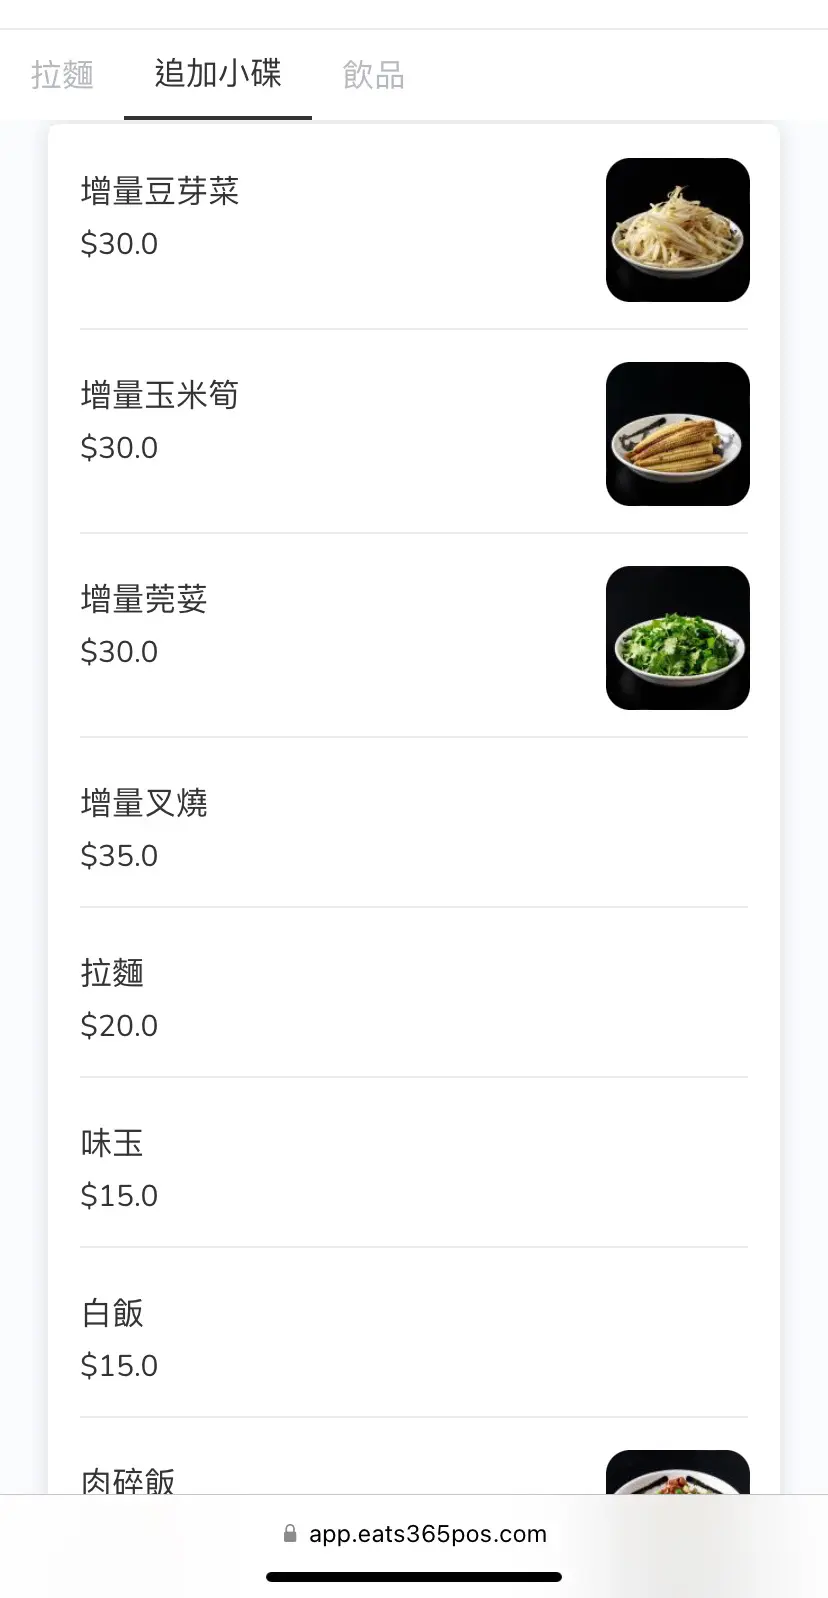This screenshot has width=828, height=1598.
Task: Tap the baby corn dish photo
Action: [677, 434]
